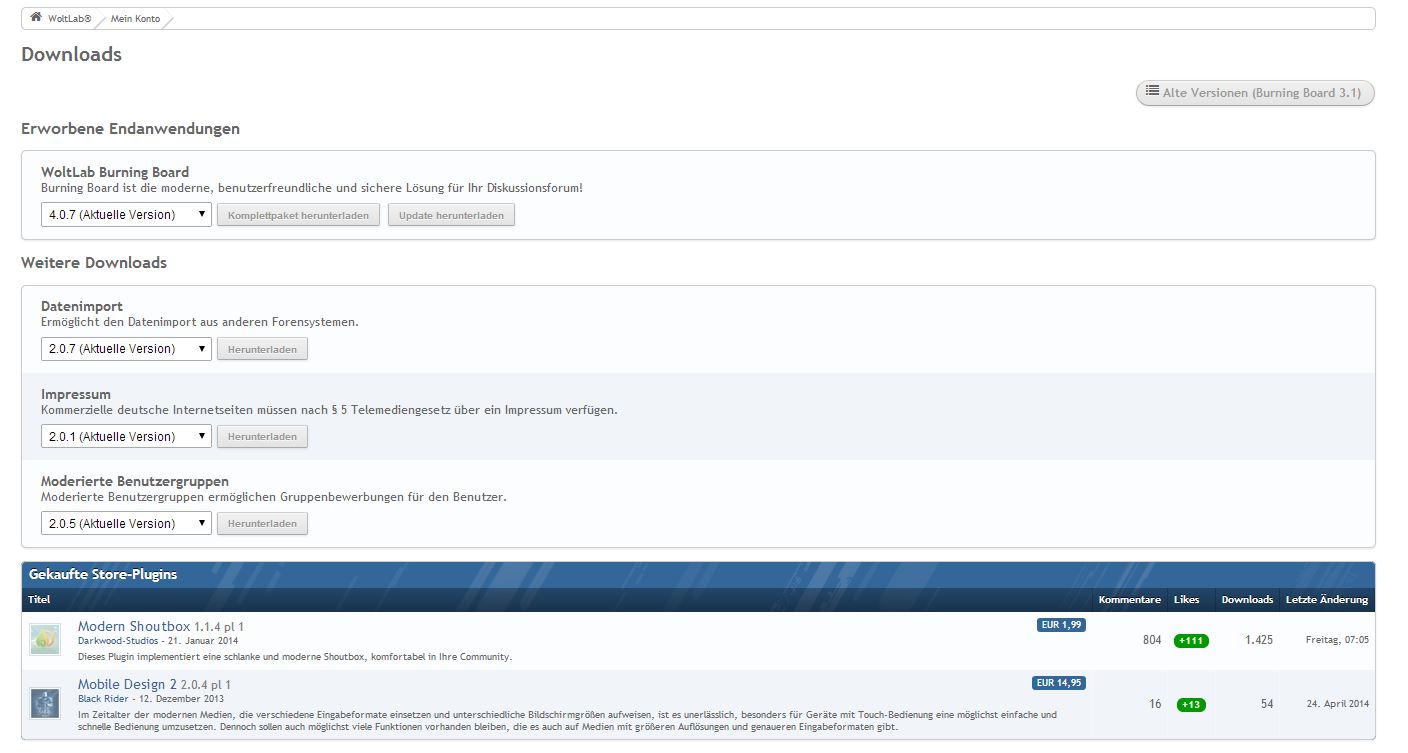Sort plugins by the Letzte Änderung column
The width and height of the screenshot is (1408, 753).
point(1326,600)
